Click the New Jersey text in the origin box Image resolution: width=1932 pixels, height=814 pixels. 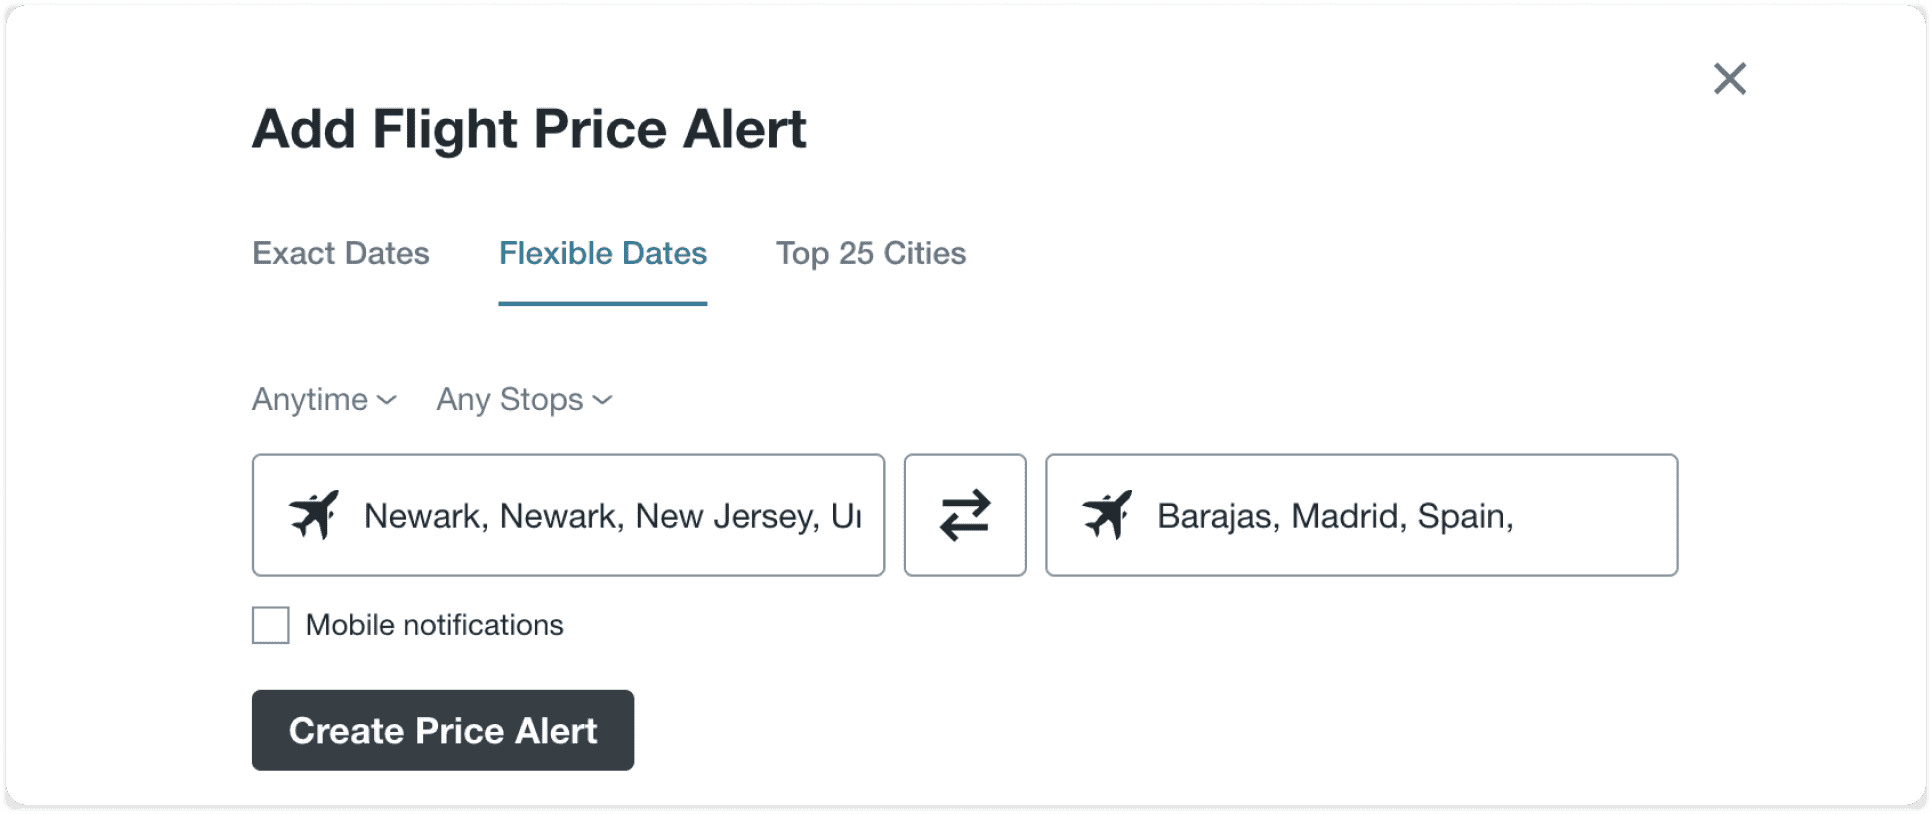pyautogui.click(x=727, y=516)
